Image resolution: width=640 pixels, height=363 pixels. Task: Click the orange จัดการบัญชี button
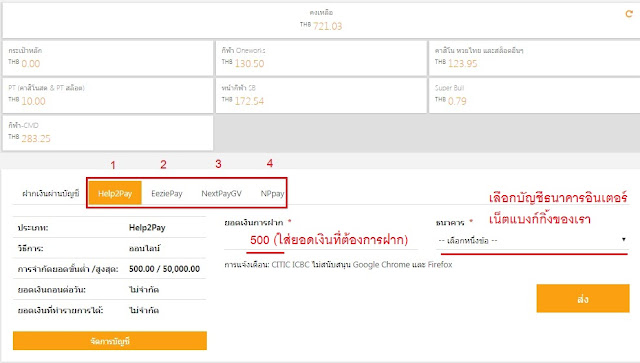pos(110,341)
